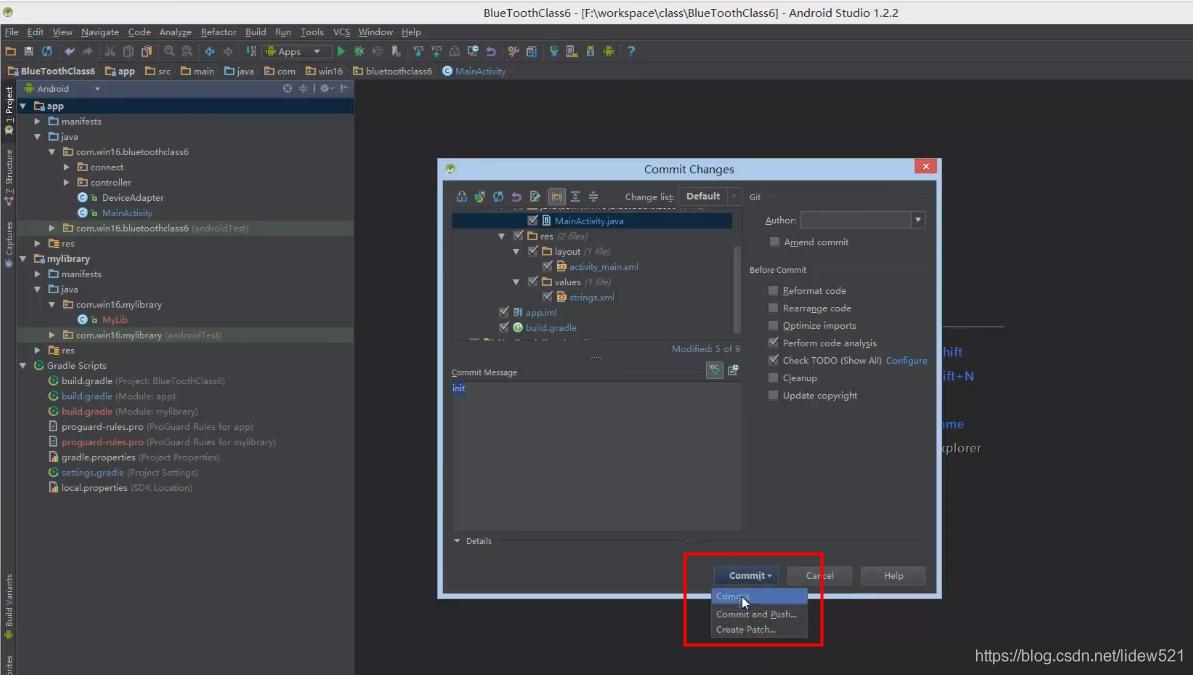The width and height of the screenshot is (1193, 675).
Task: Enable the Amend commit checkbox
Action: point(775,242)
